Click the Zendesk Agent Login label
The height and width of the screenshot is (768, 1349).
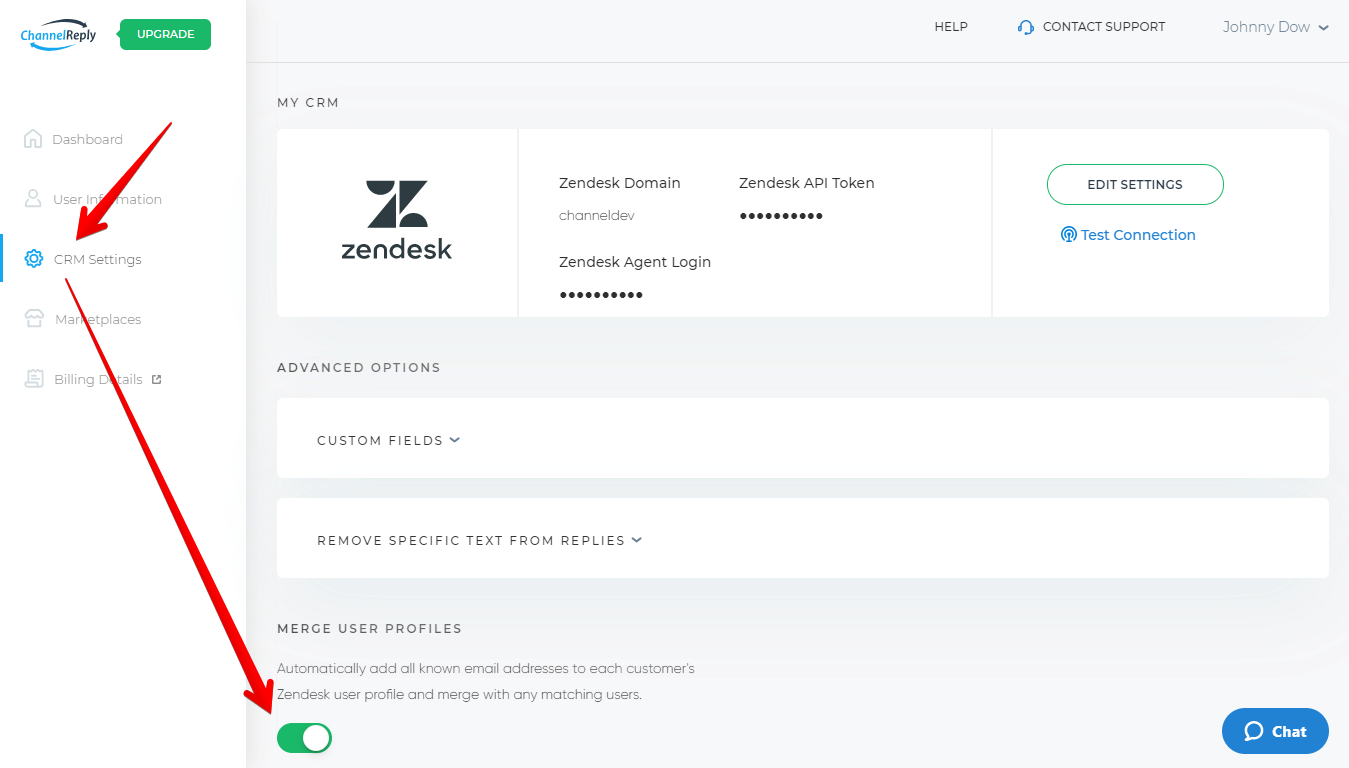point(635,262)
